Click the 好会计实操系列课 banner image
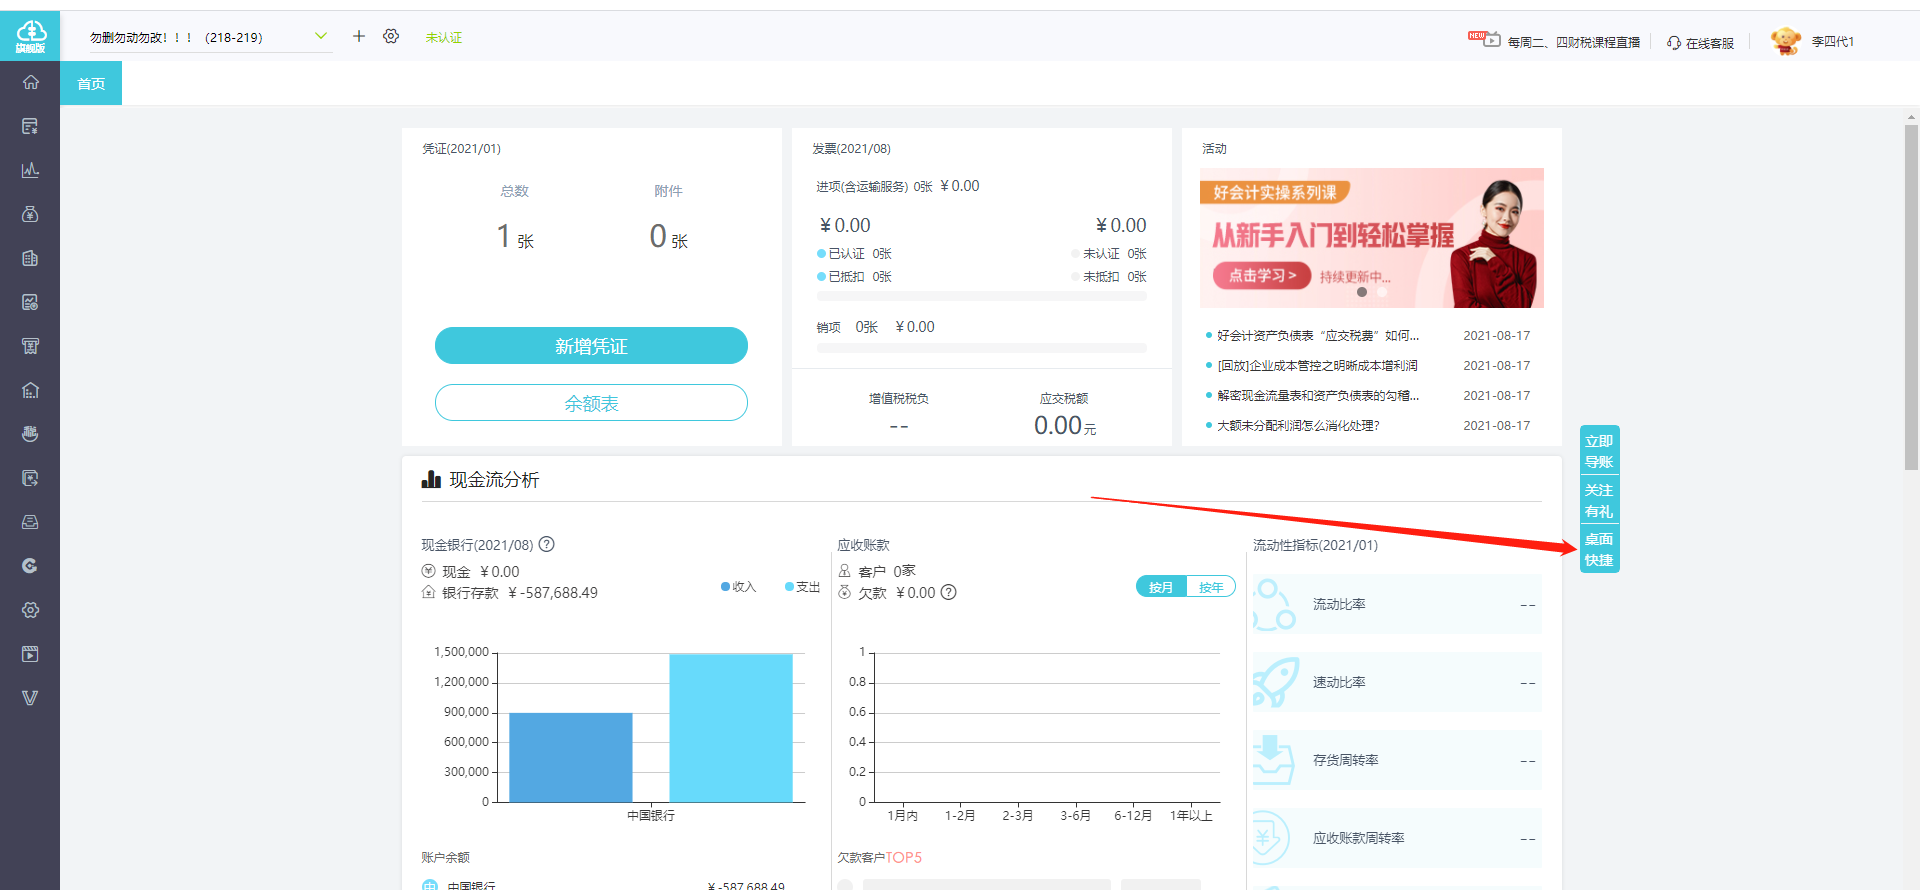1920x890 pixels. pyautogui.click(x=1372, y=238)
